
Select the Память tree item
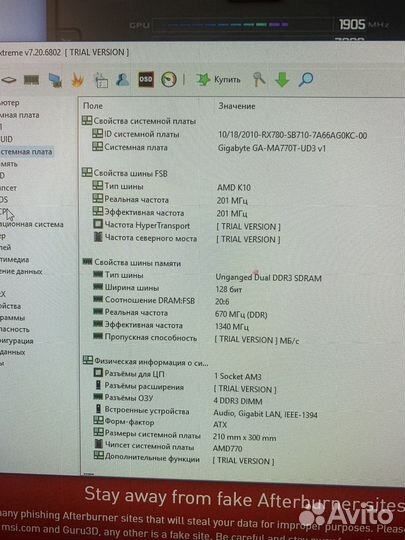pos(9,164)
